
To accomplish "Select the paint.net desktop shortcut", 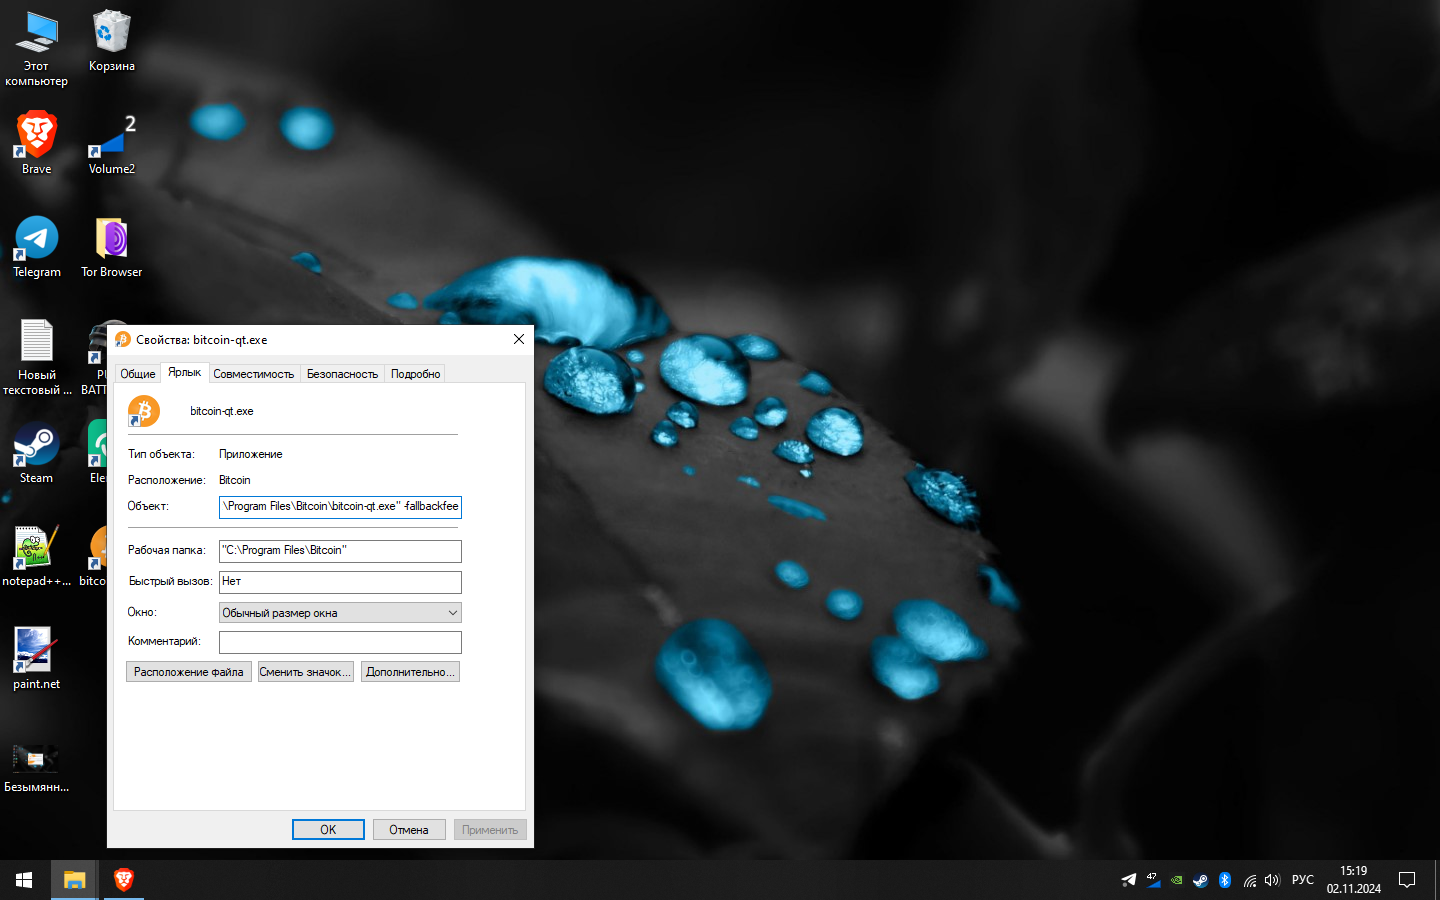I will [x=36, y=658].
